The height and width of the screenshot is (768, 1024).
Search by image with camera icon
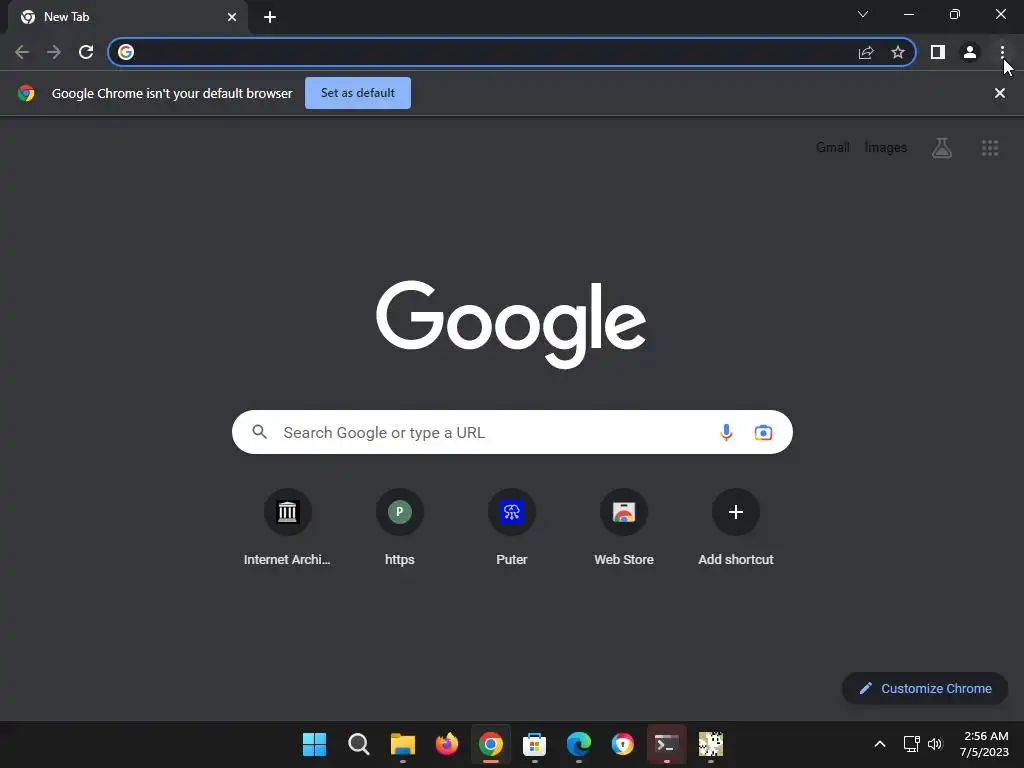[x=763, y=432]
